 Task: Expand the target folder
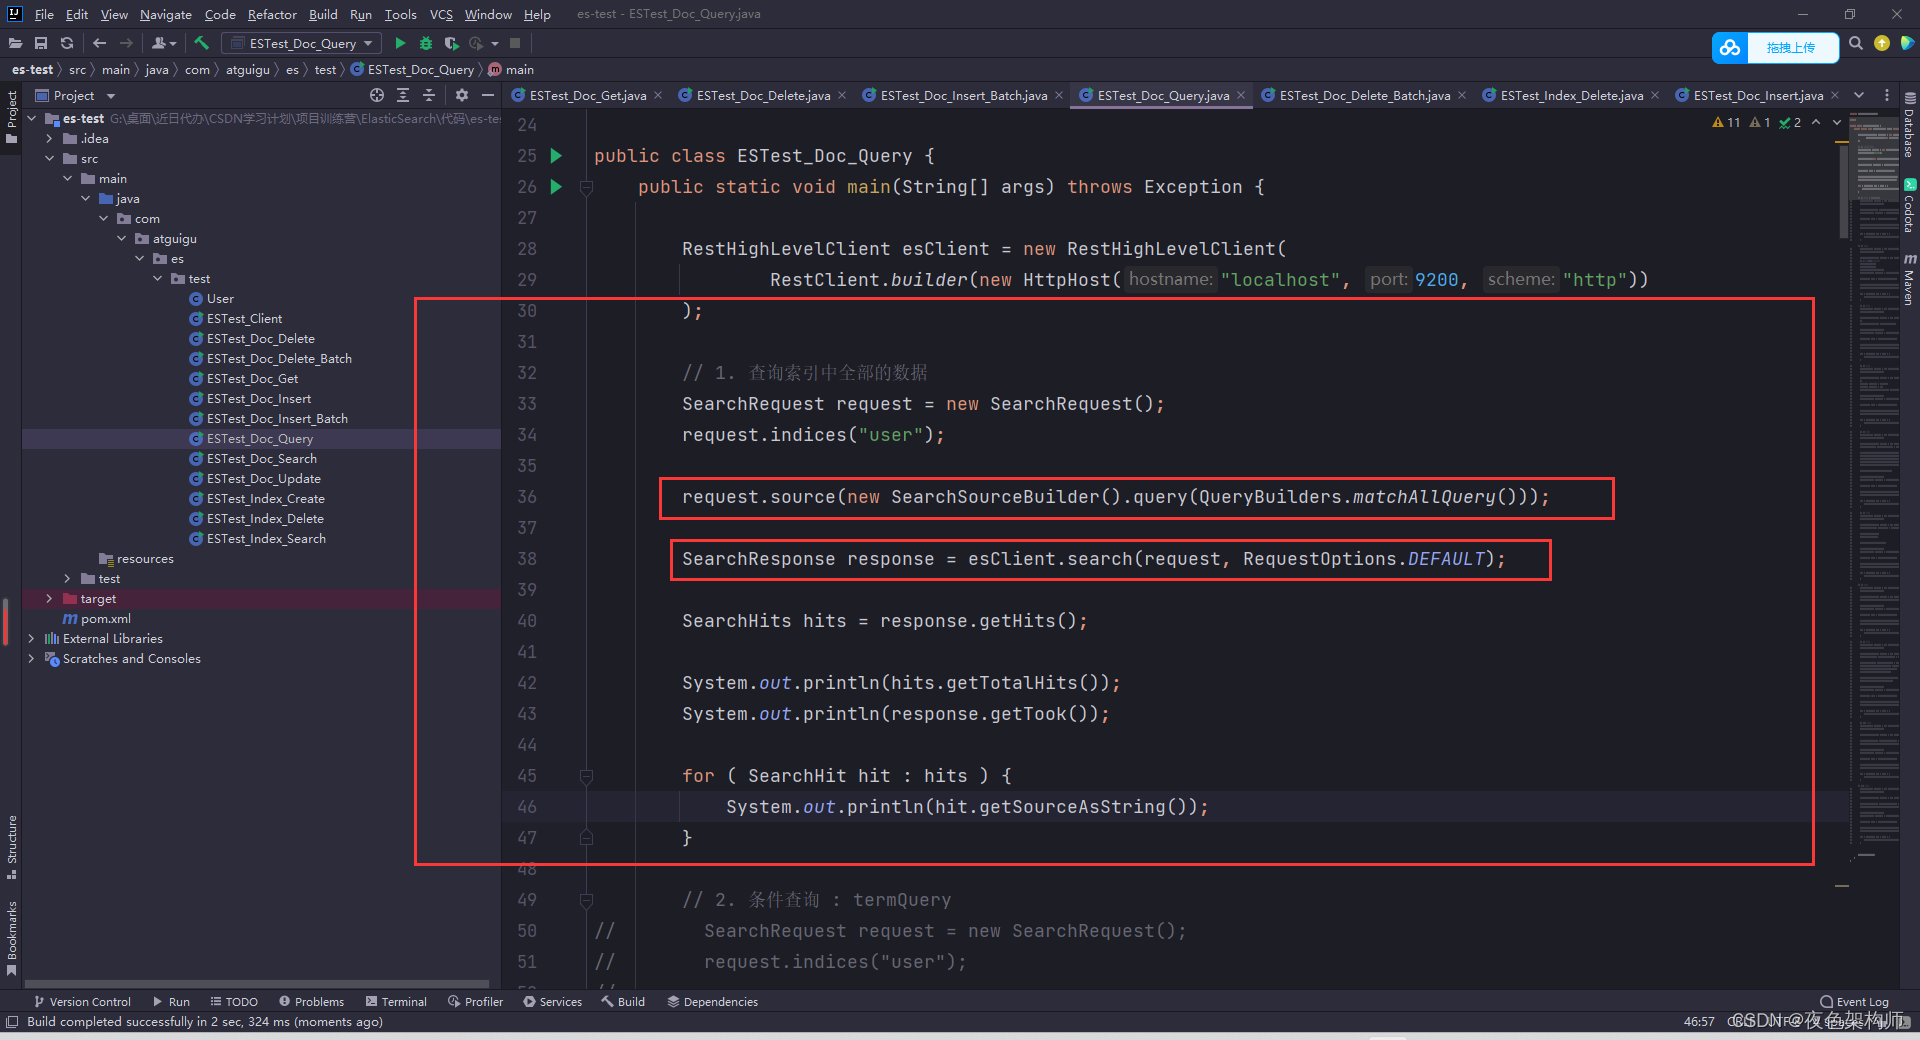(49, 599)
